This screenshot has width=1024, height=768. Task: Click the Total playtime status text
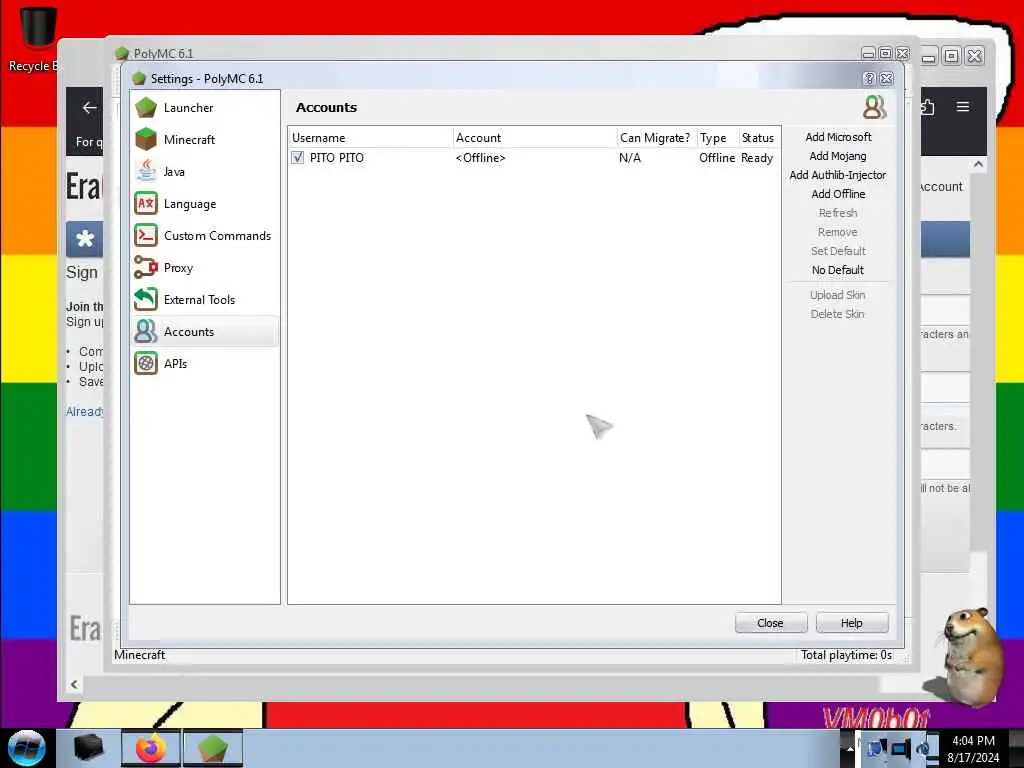click(x=846, y=655)
